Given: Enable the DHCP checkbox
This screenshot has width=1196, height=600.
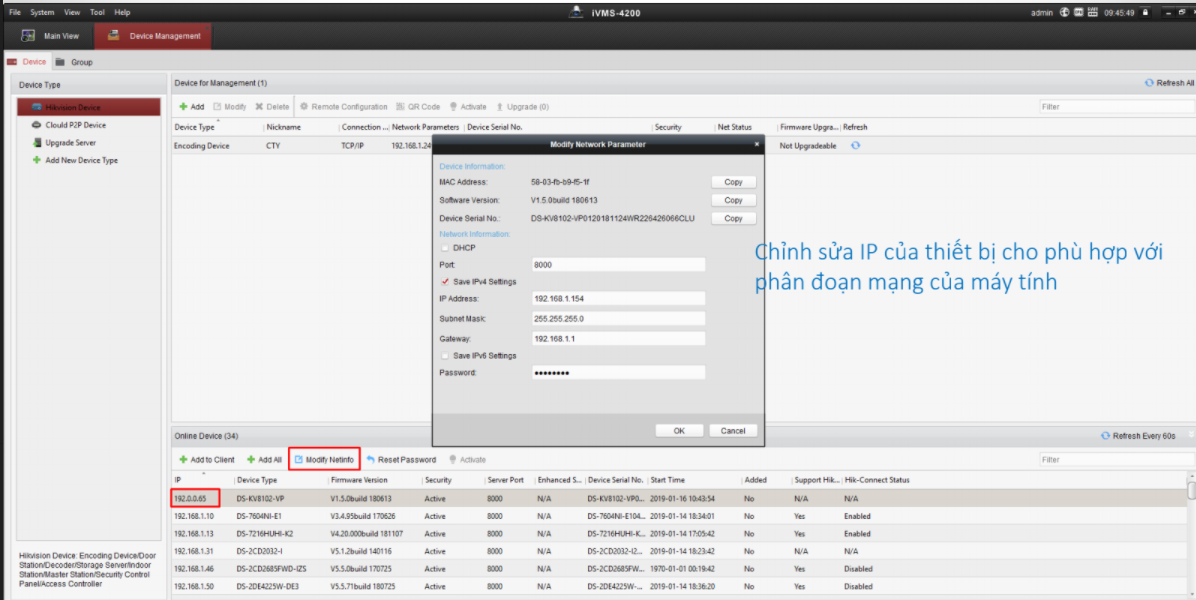Looking at the screenshot, I should (445, 247).
